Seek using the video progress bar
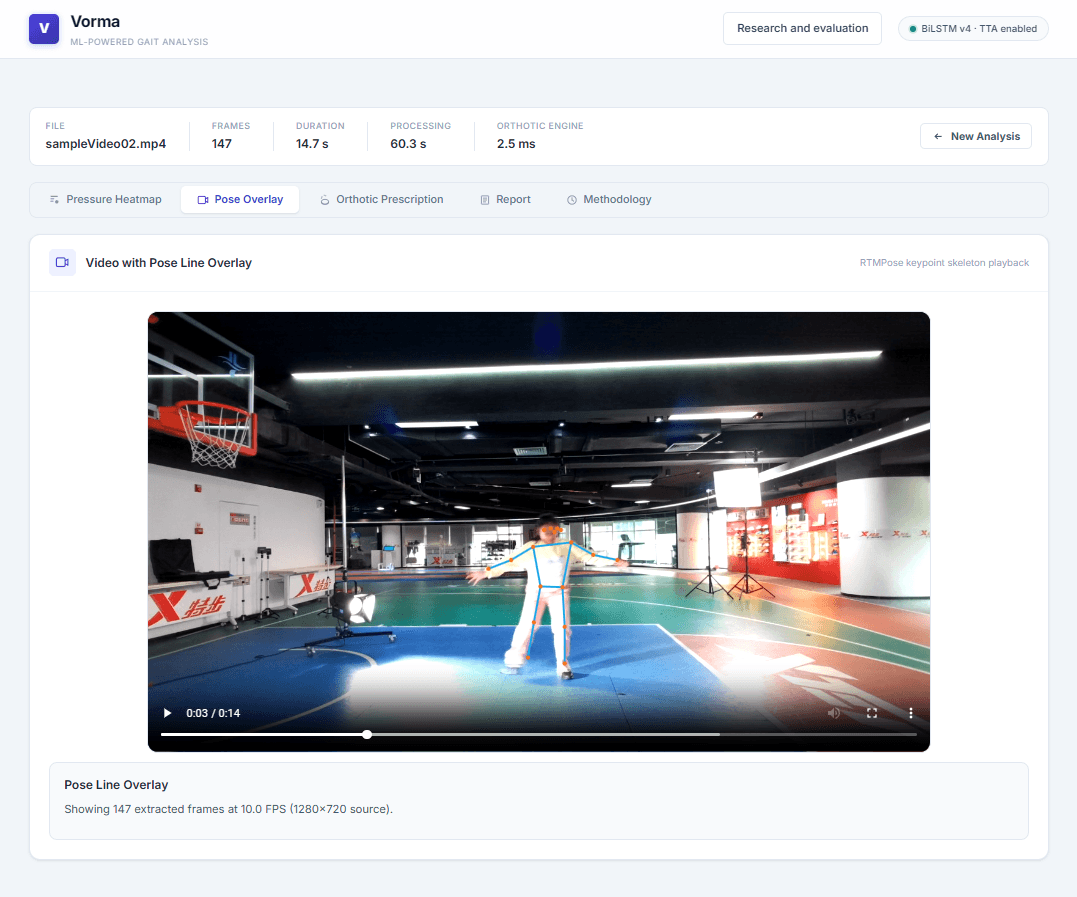Screen dimensions: 1077x897 pos(538,734)
